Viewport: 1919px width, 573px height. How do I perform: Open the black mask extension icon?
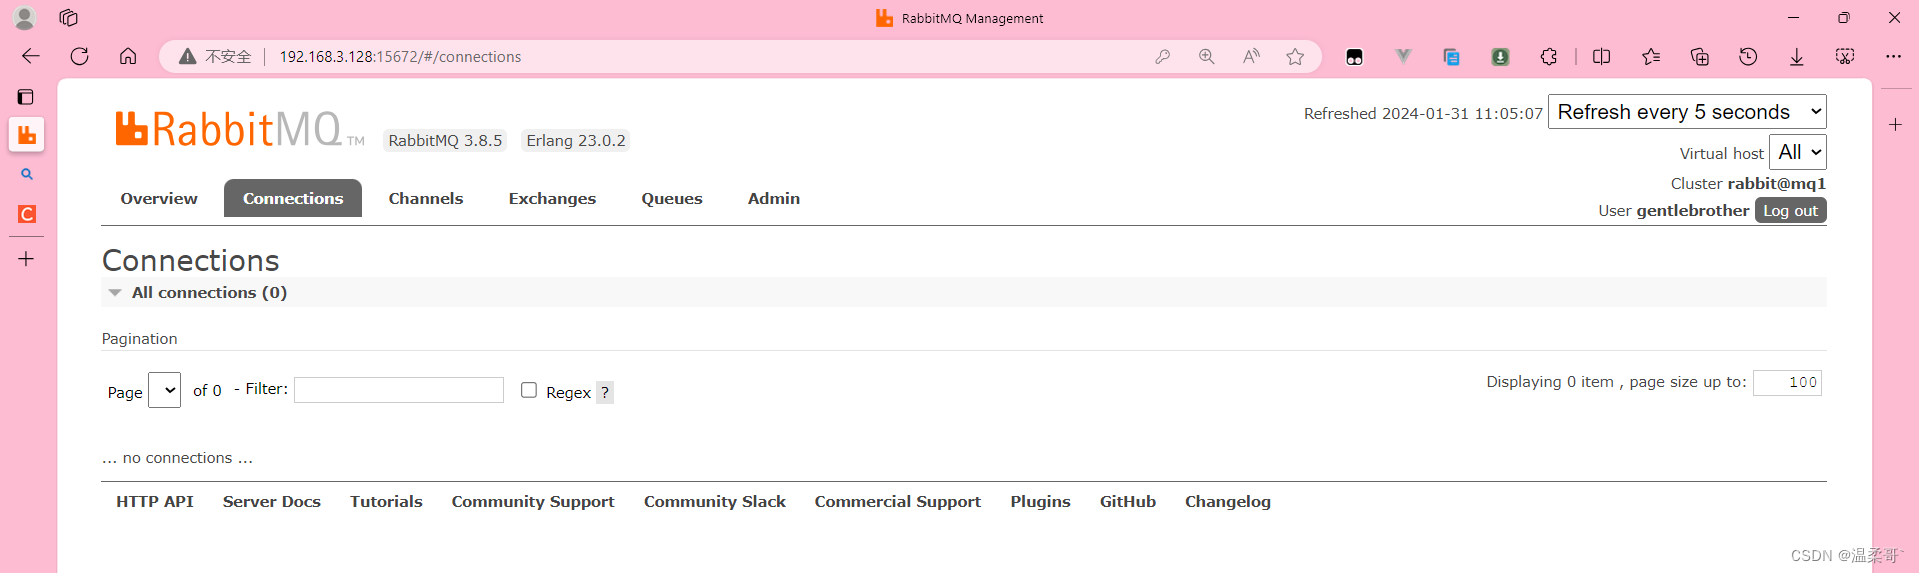click(1354, 57)
